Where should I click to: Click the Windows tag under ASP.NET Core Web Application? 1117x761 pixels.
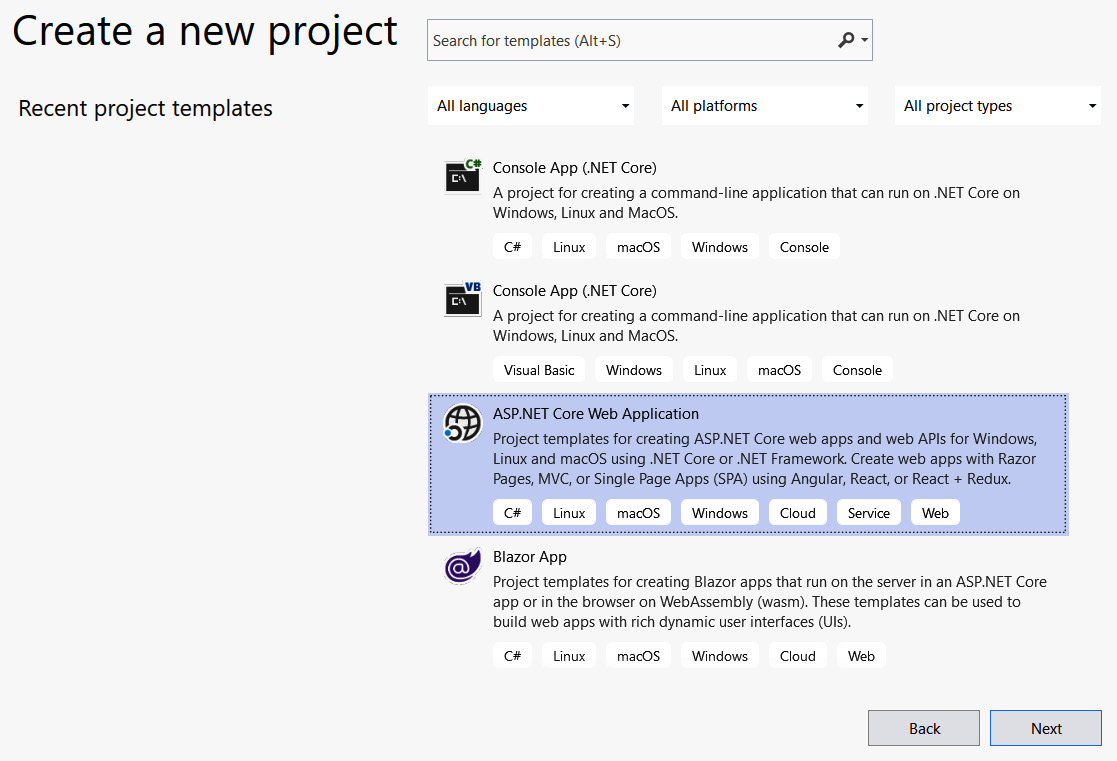719,512
